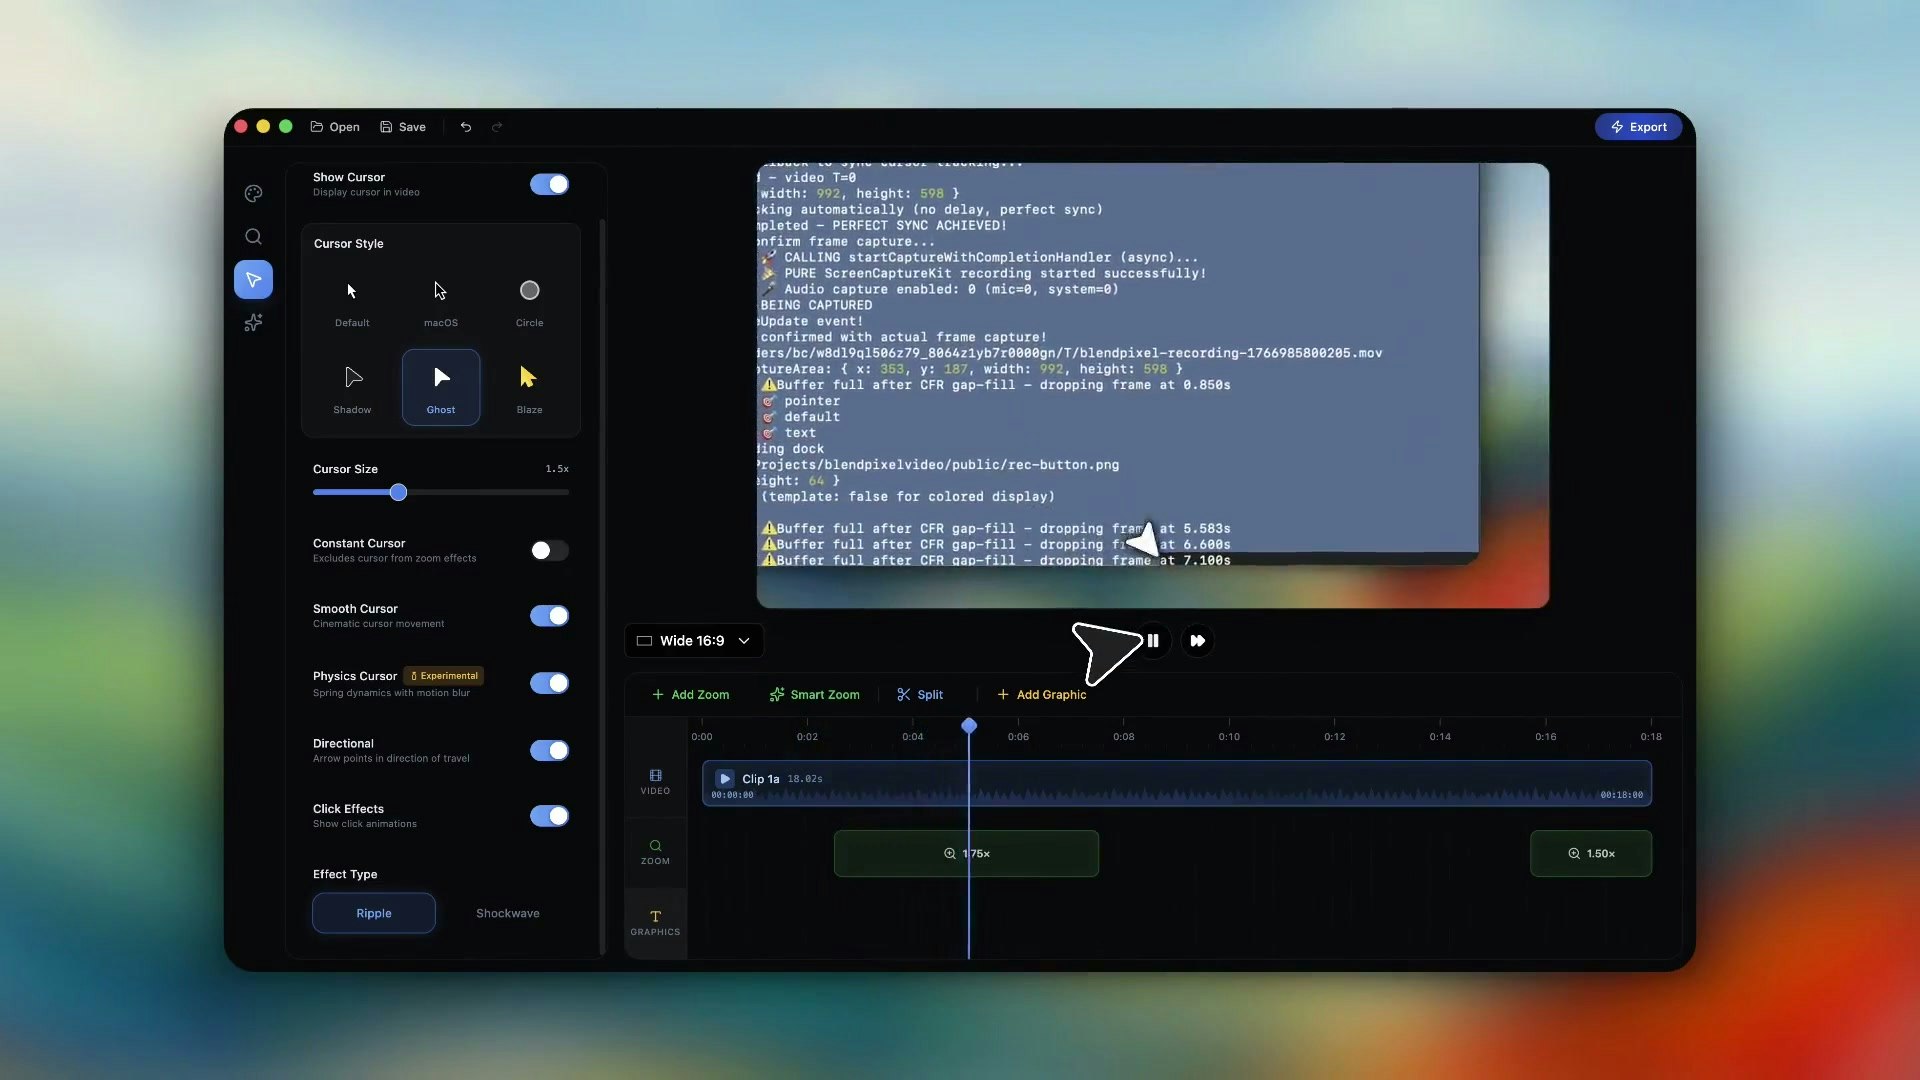This screenshot has height=1080, width=1920.
Task: Toggle Directional cursor switch
Action: tap(549, 751)
